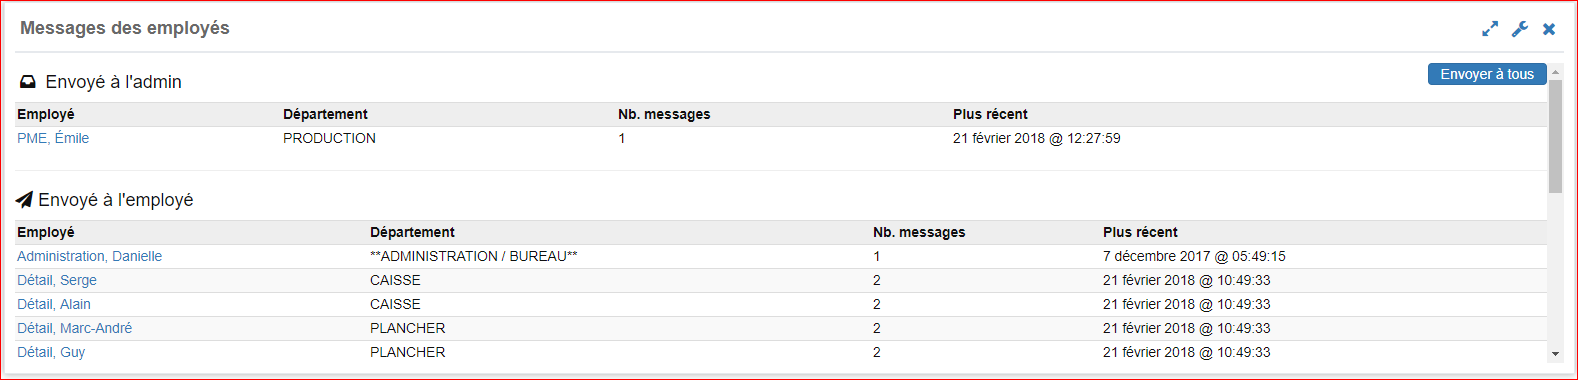
Task: Click the vertical scrollbar thumb
Action: click(x=1555, y=136)
